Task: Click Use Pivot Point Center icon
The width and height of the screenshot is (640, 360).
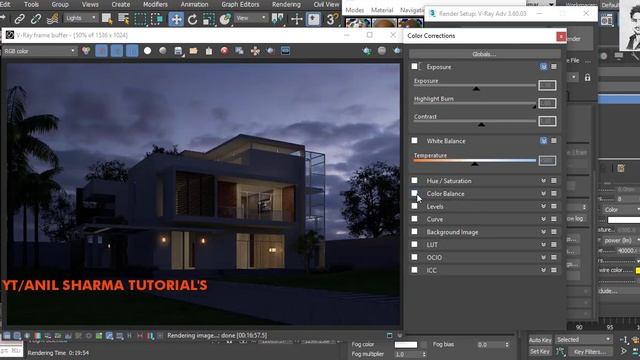Action: [x=278, y=19]
